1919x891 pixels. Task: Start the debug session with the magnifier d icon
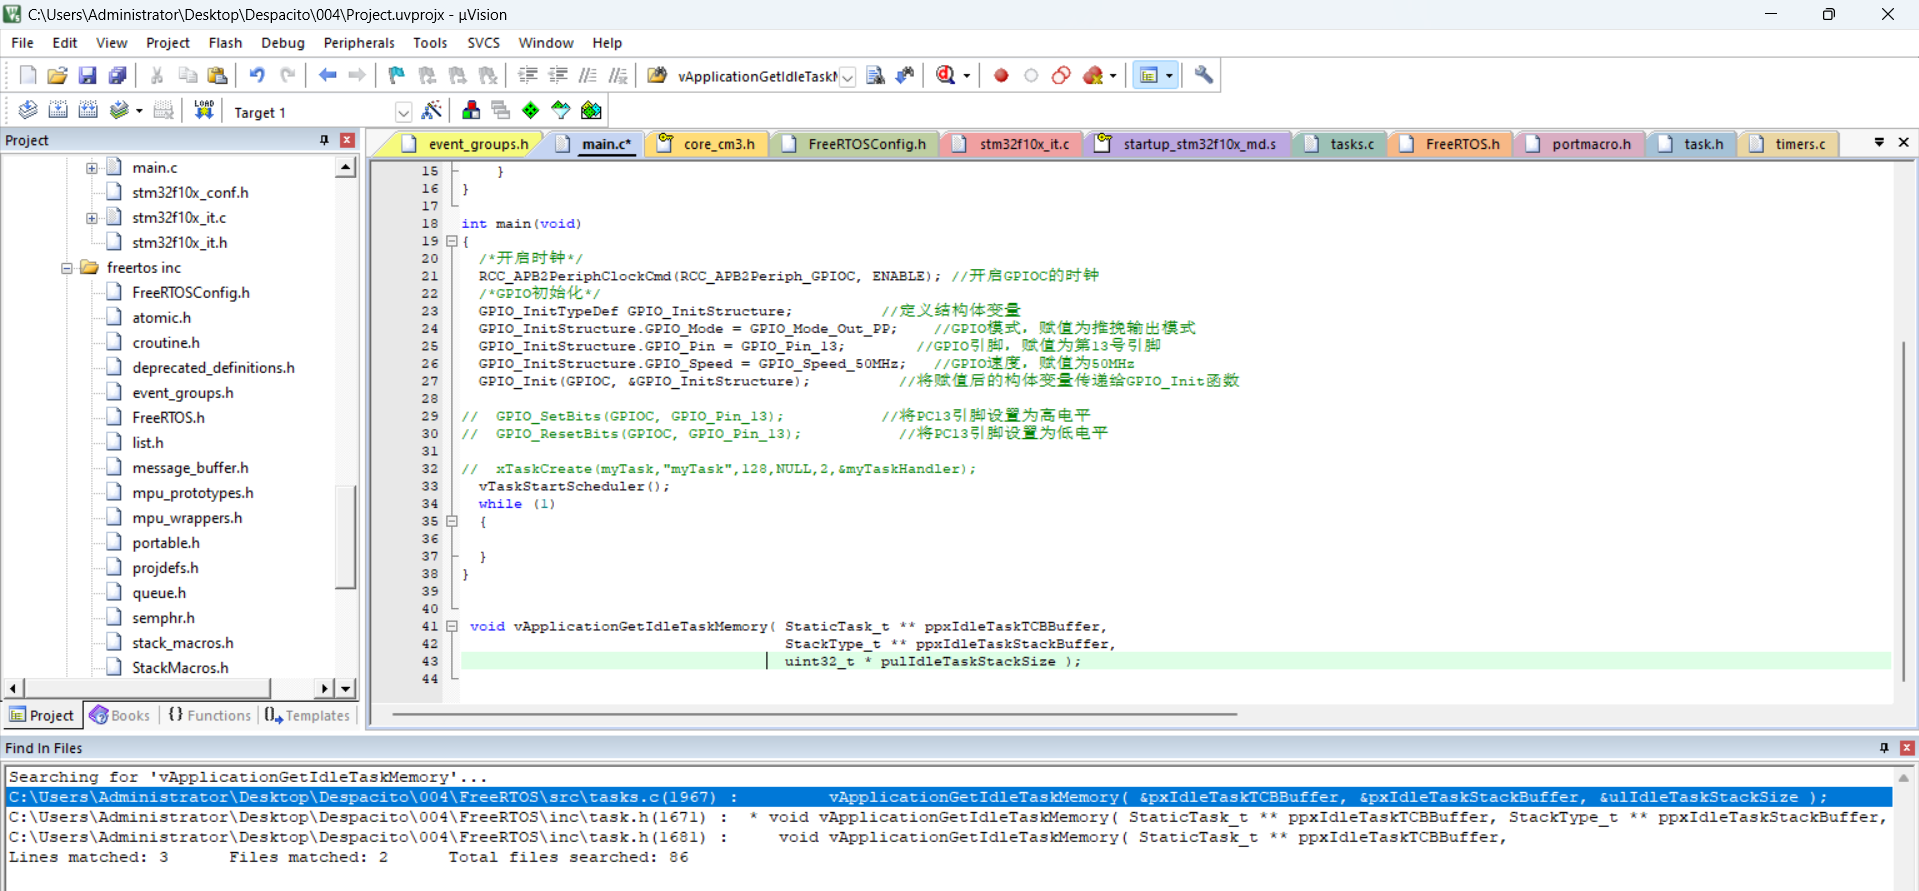pos(945,75)
